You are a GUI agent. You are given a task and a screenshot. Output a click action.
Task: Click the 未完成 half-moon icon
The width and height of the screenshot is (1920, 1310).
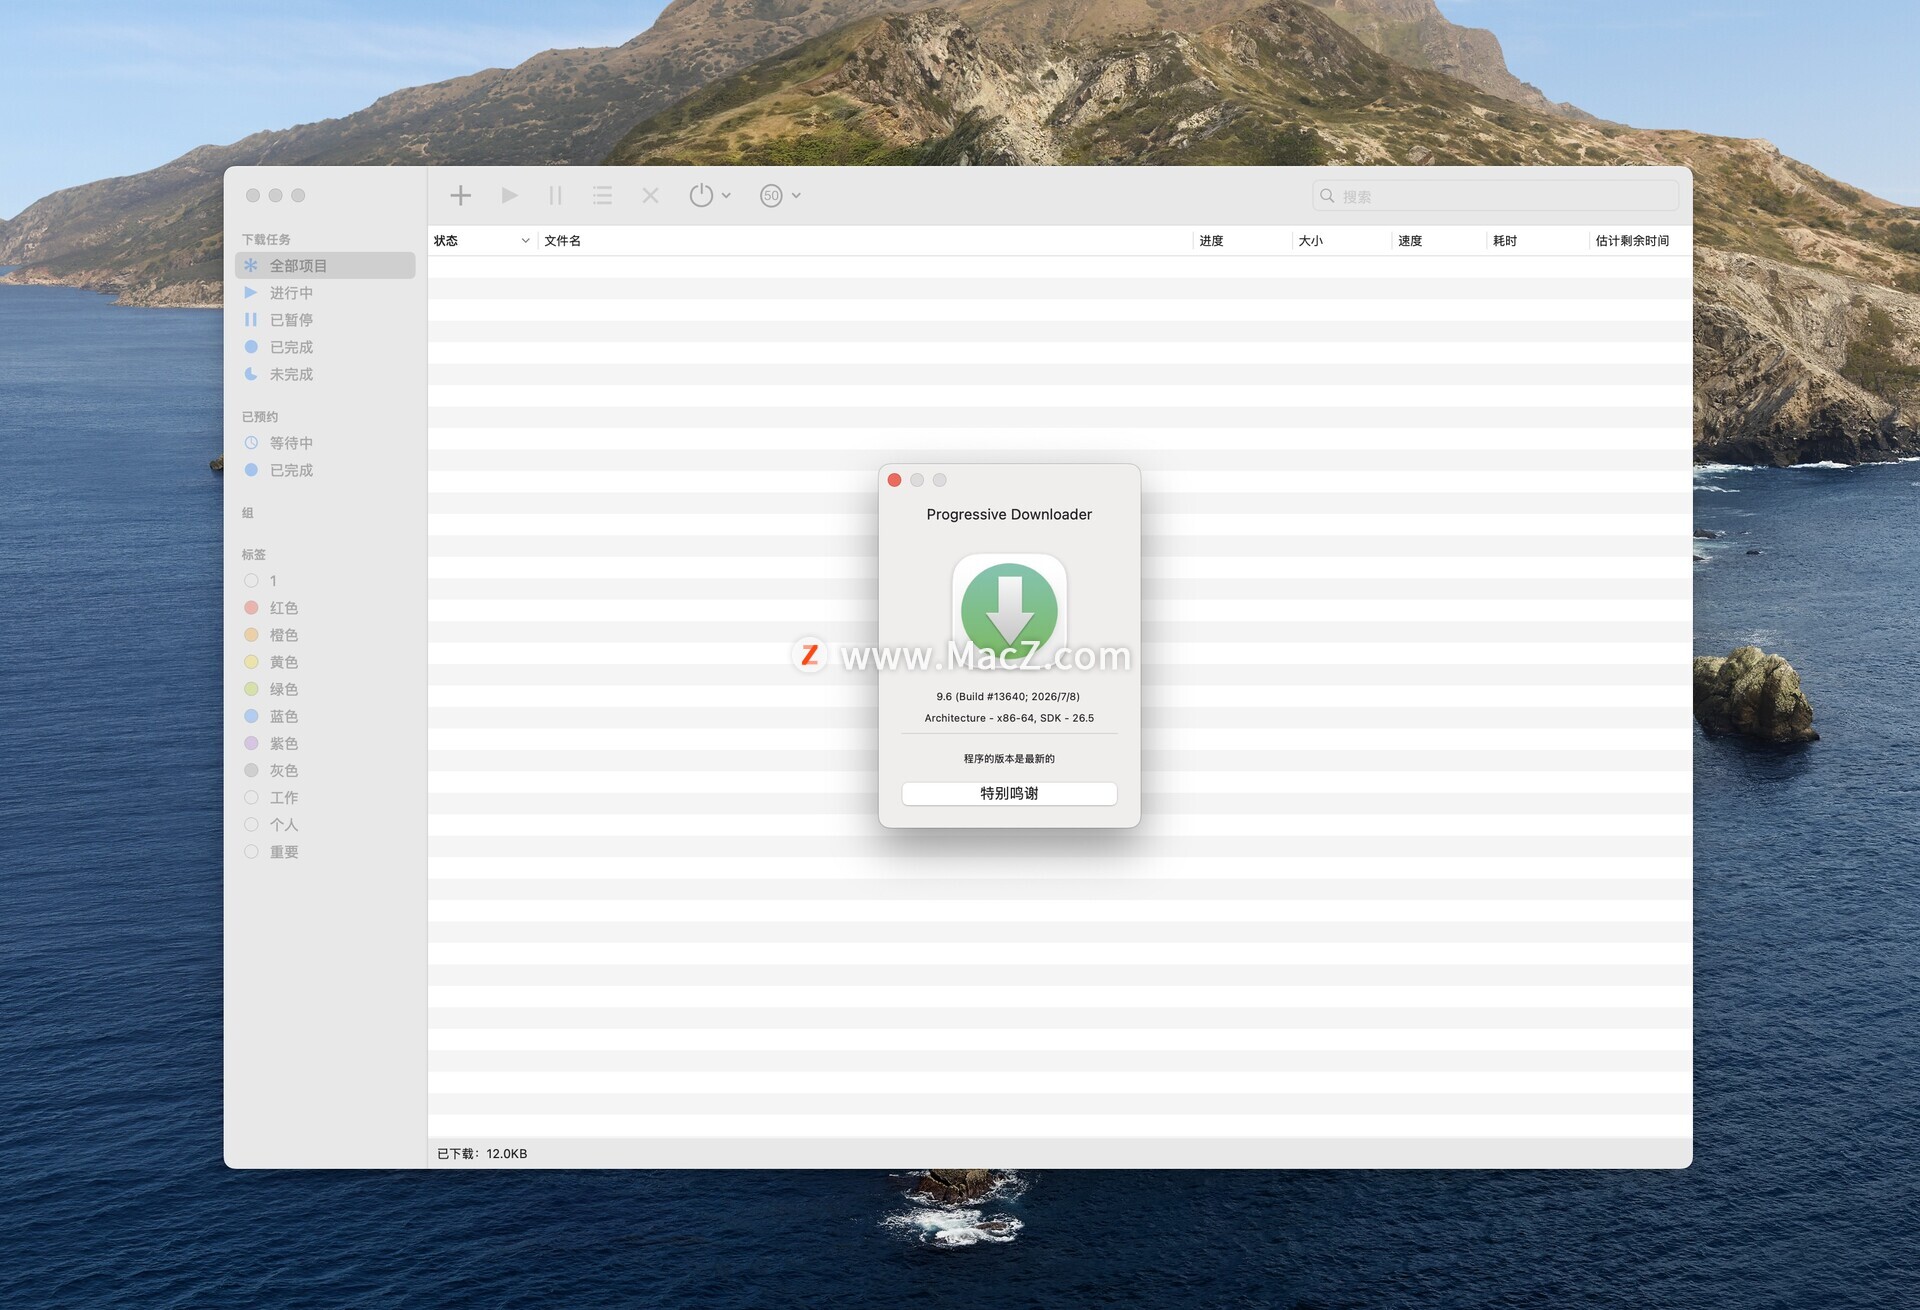coord(251,374)
